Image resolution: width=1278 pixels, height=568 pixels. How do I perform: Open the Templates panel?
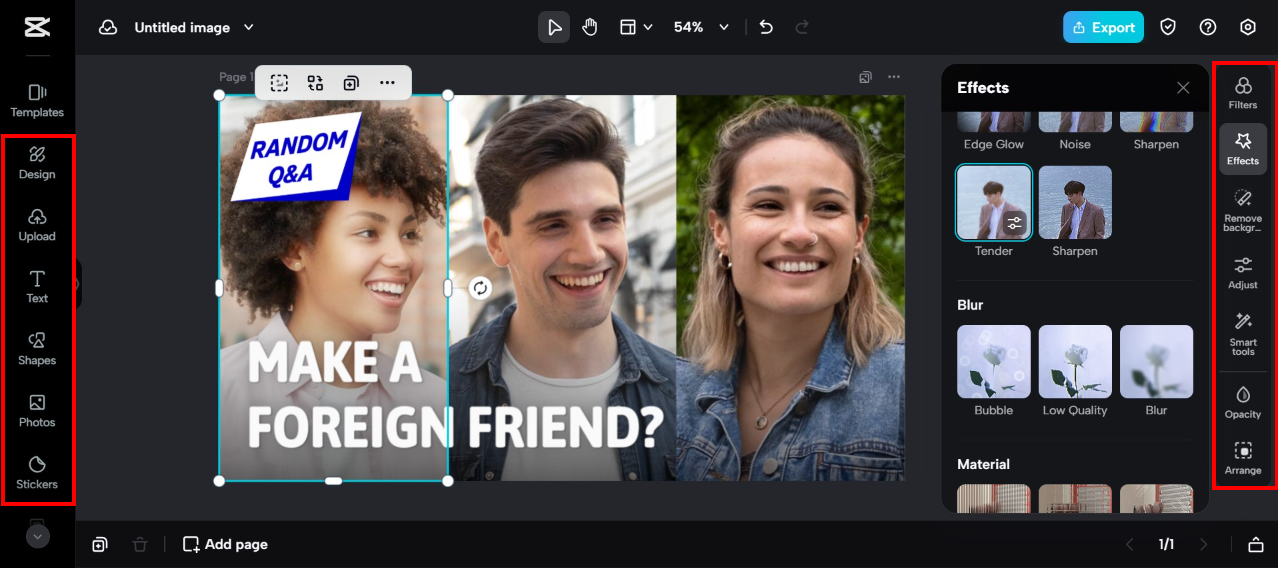pos(37,100)
